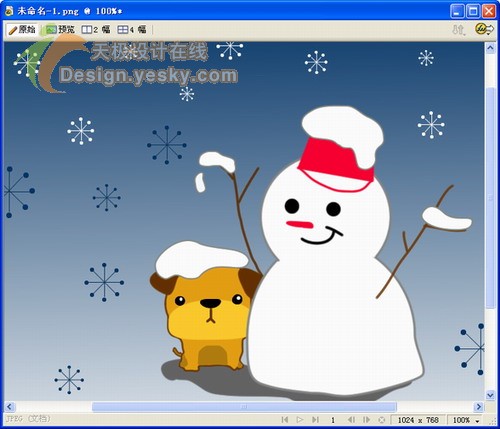Image resolution: width=500 pixels, height=429 pixels.
Task: Click the scroll-right arrow on horizontal scrollbar
Action: (479, 407)
